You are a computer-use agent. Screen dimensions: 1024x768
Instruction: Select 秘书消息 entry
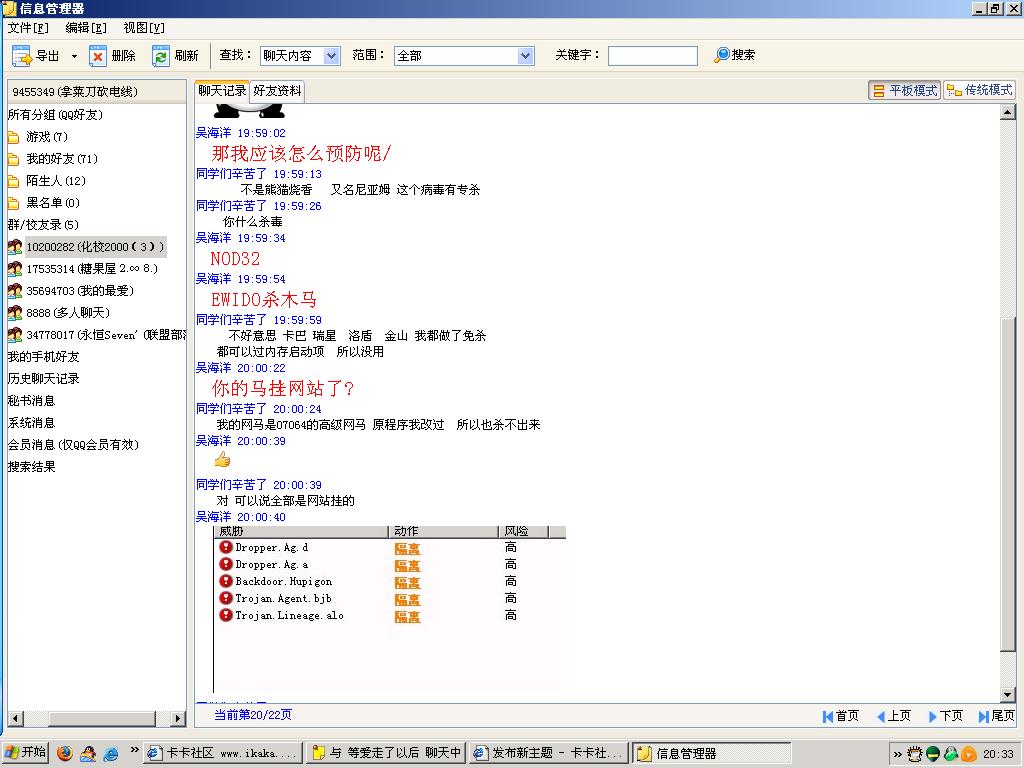[31, 400]
